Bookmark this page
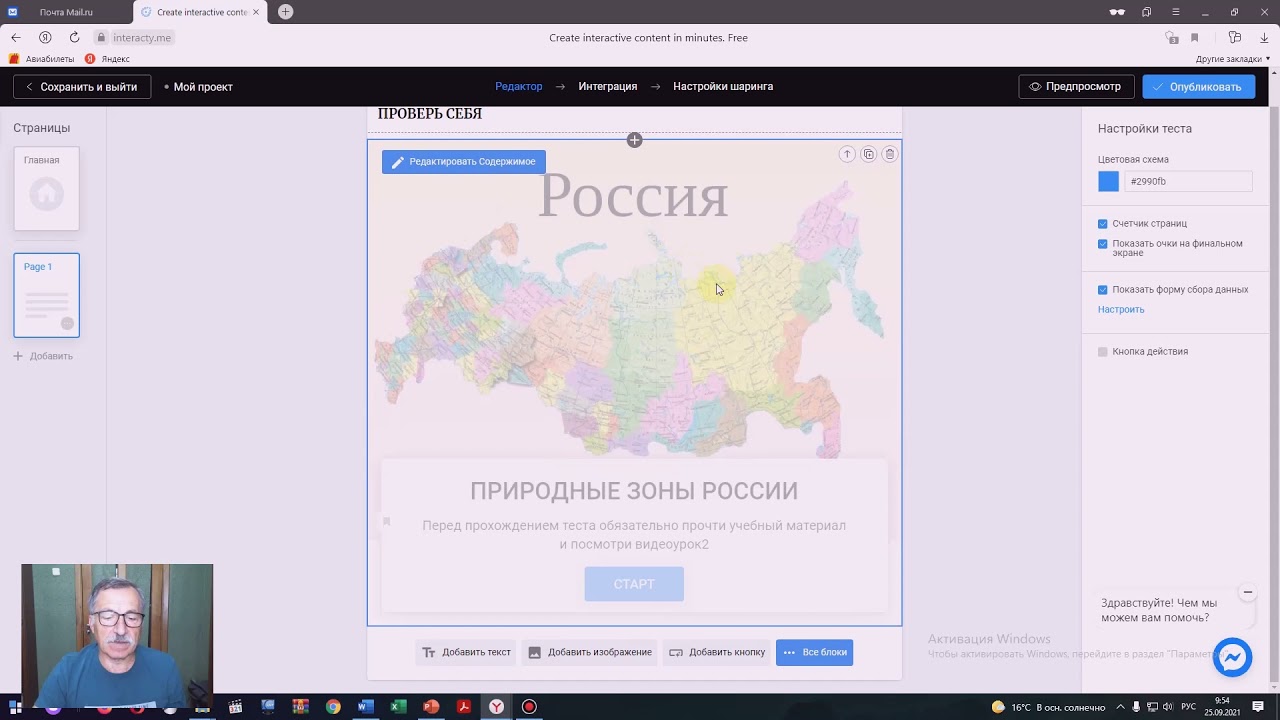Viewport: 1280px width, 720px height. point(1194,38)
